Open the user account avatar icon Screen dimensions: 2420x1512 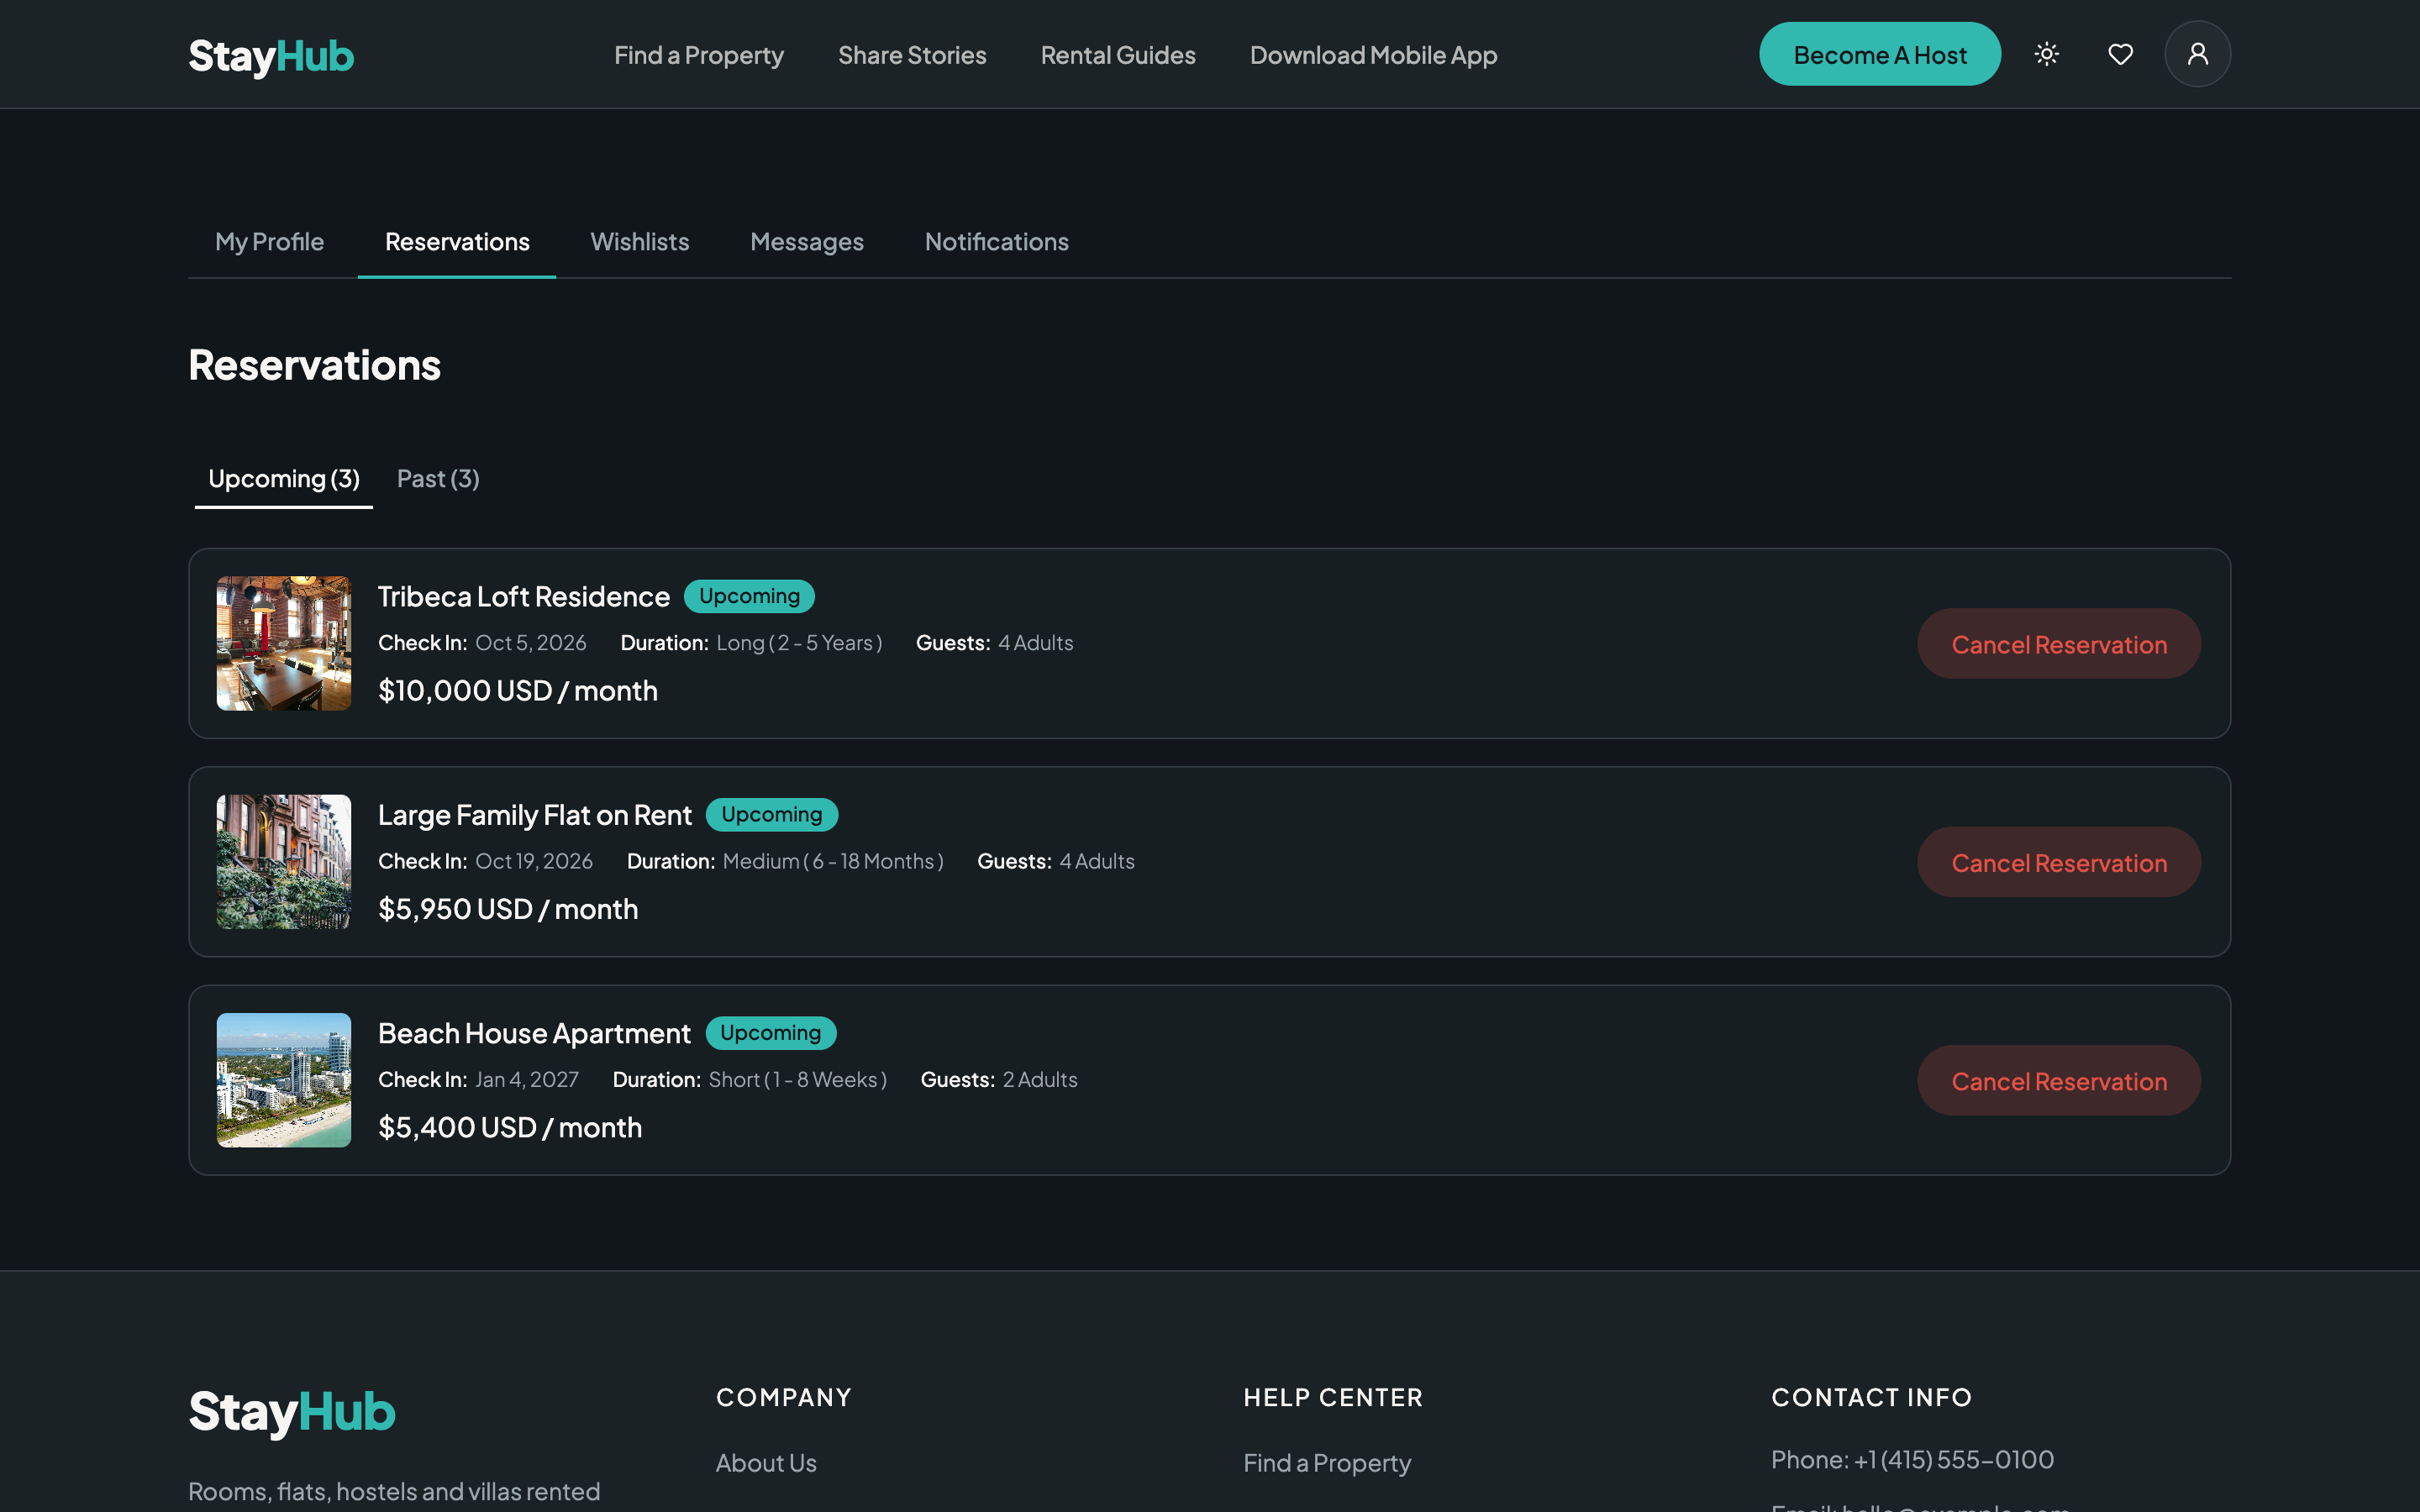[x=2197, y=54]
